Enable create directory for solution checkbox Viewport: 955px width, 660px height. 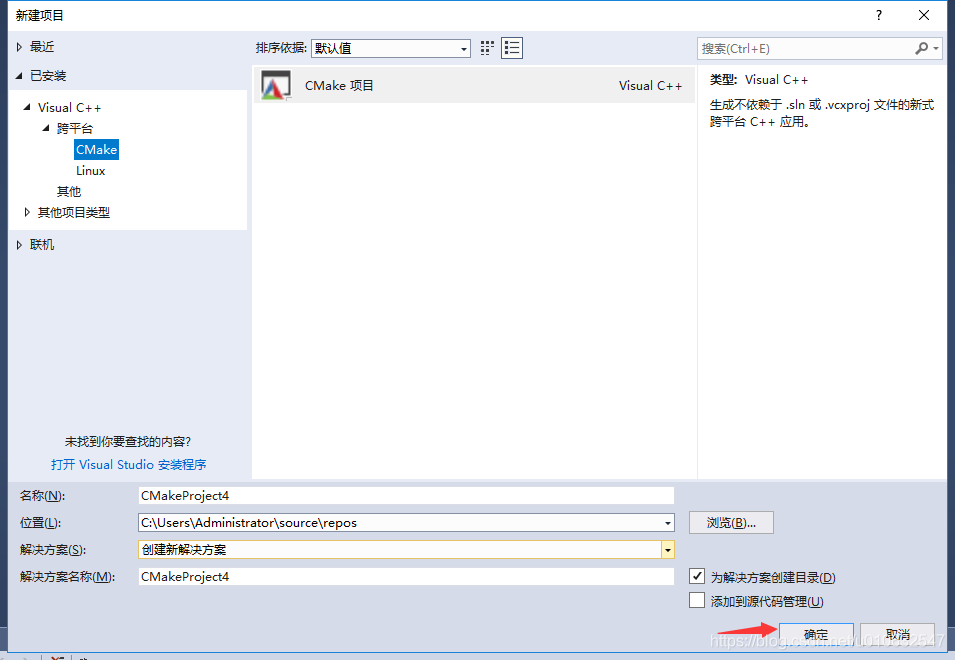[697, 576]
